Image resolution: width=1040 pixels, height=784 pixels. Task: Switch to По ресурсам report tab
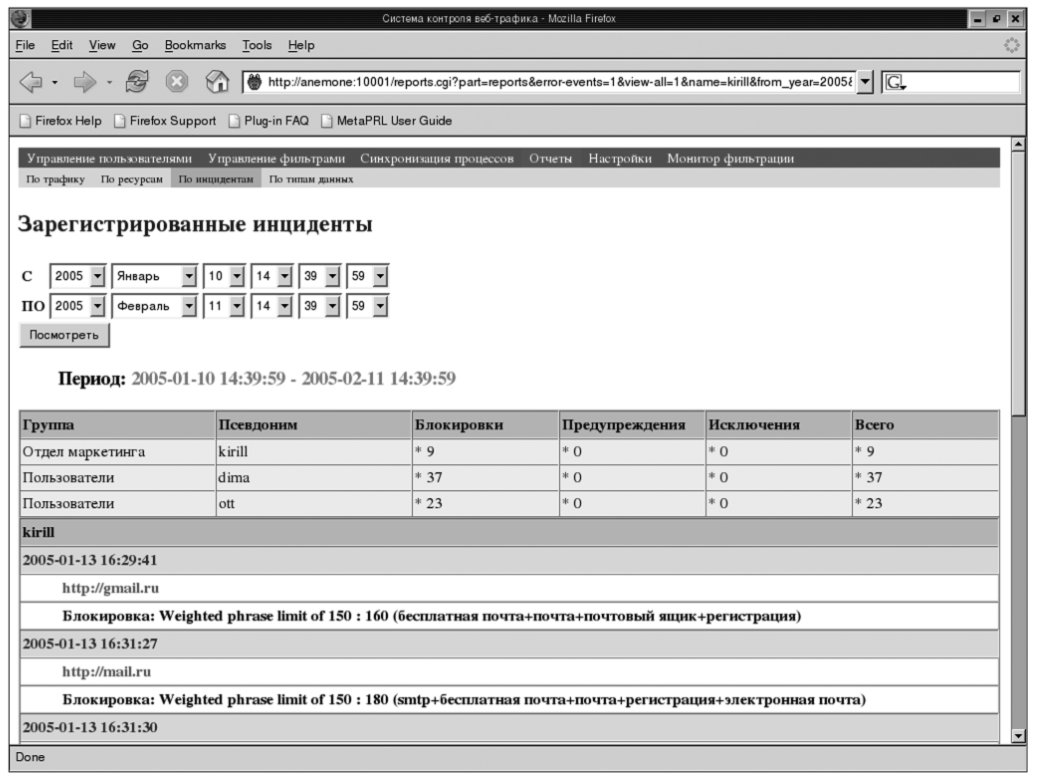pyautogui.click(x=131, y=179)
